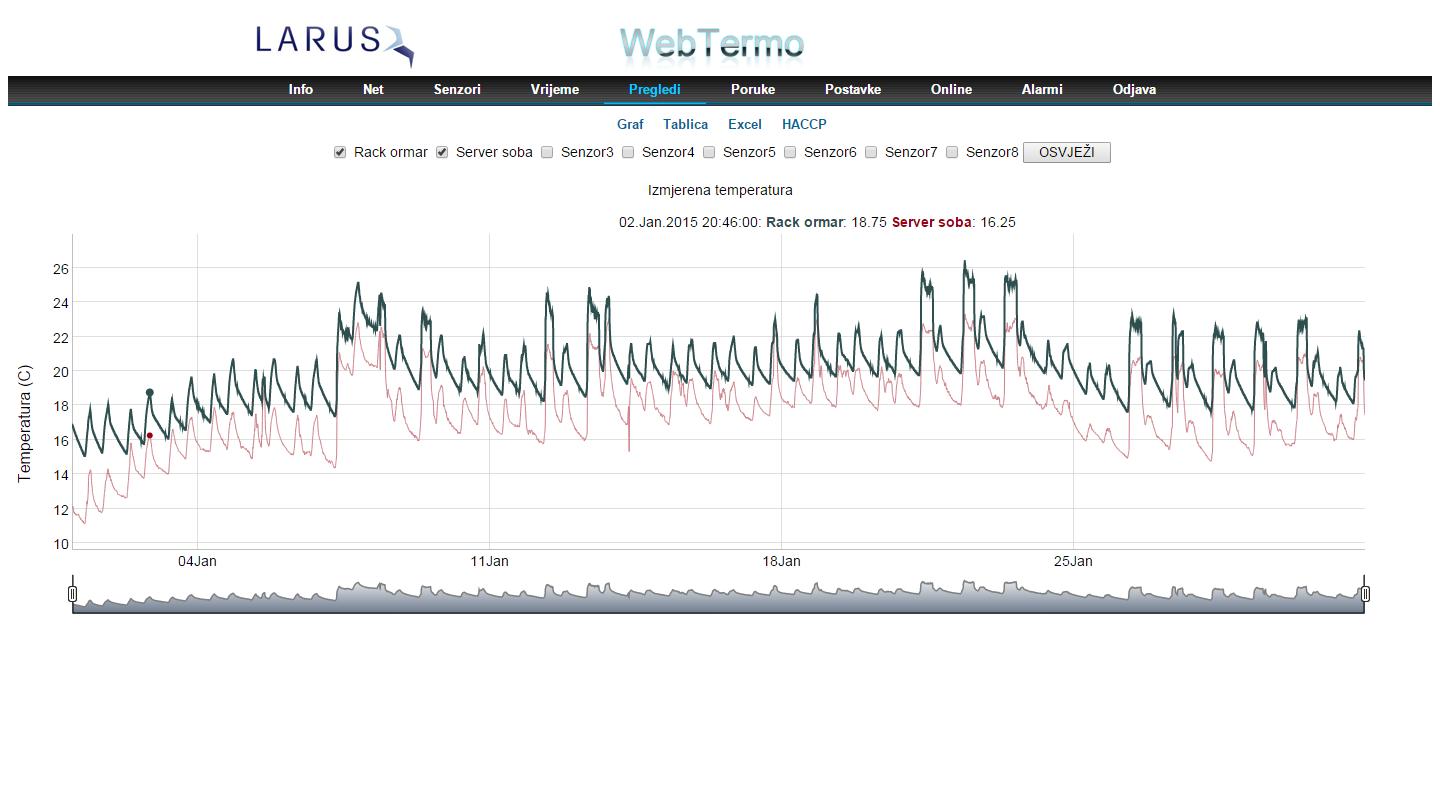Screen dimensions: 1440x799
Task: Enable the Senzor3 checkbox
Action: (x=547, y=153)
